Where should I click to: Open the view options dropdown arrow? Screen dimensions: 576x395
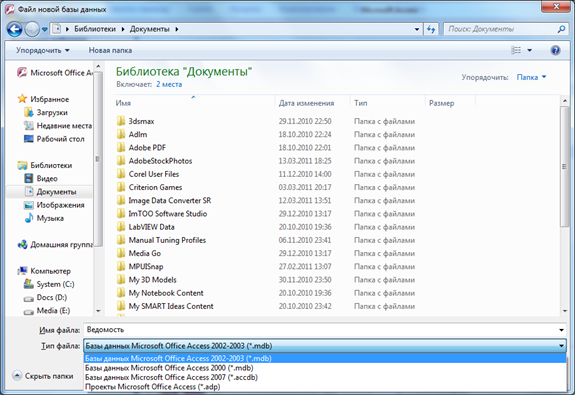(529, 50)
